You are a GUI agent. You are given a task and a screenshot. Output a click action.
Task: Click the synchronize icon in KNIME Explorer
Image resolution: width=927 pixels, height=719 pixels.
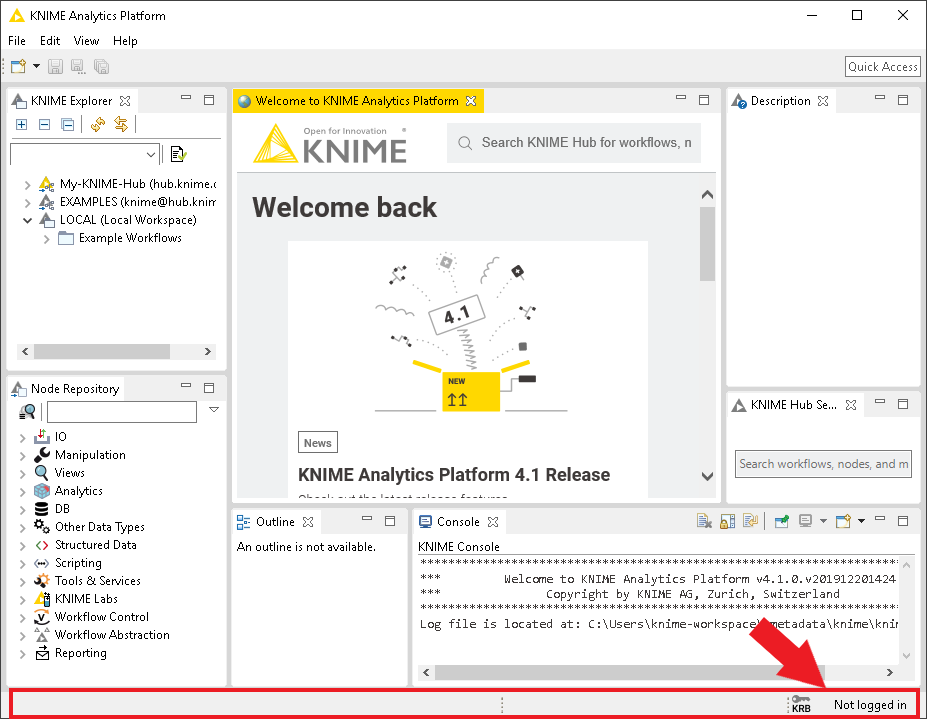point(121,124)
